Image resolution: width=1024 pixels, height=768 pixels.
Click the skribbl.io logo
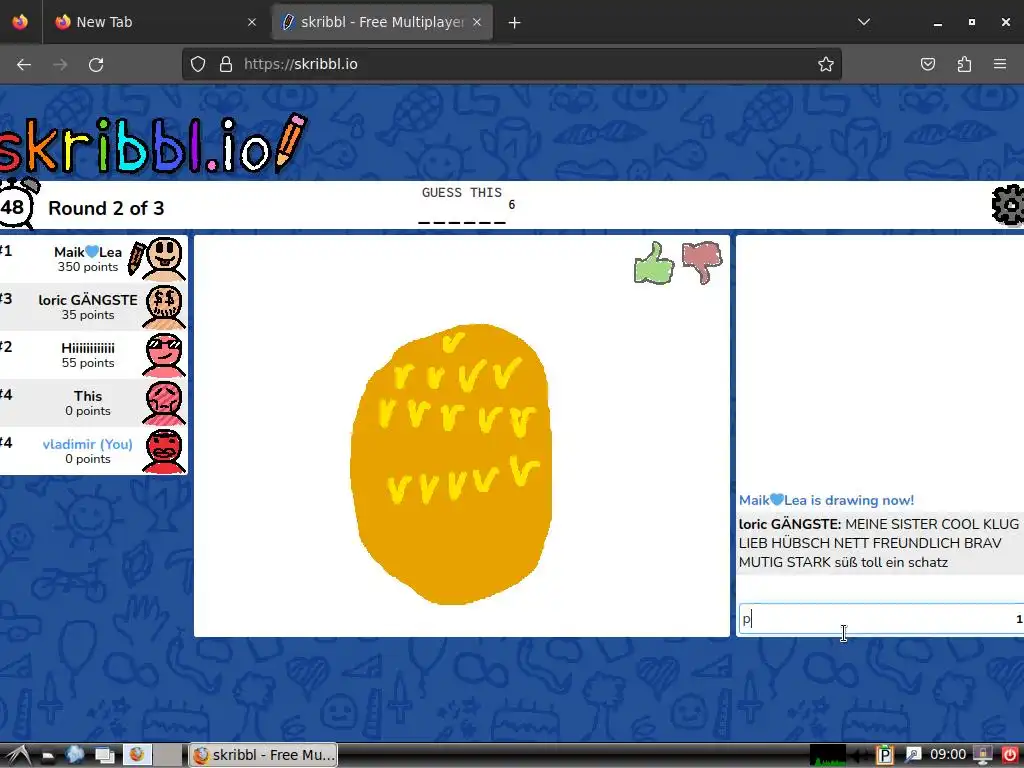(152, 144)
